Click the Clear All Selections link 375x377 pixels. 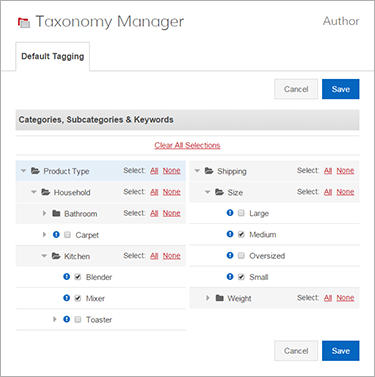[x=187, y=145]
